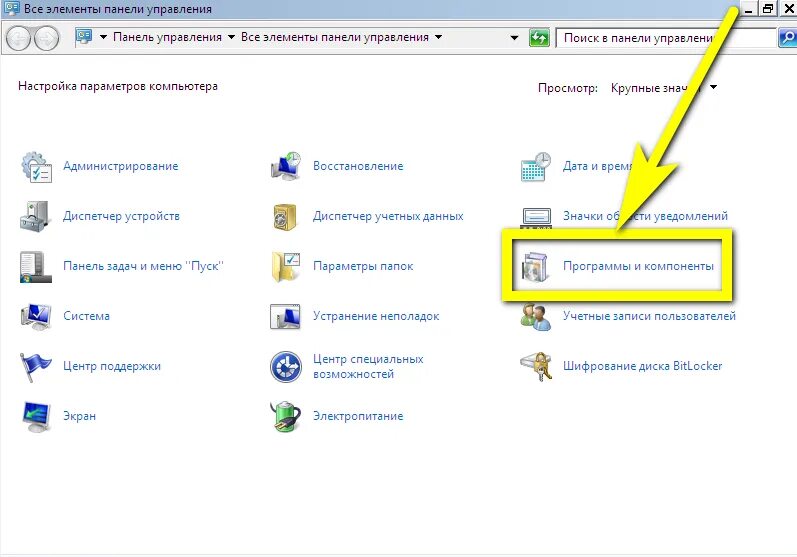Open the Дата и время link
The height and width of the screenshot is (557, 797).
tap(598, 166)
